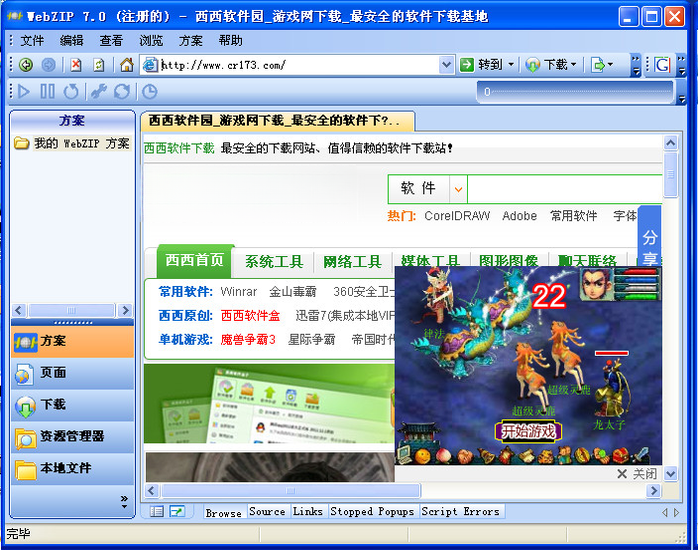Screen dimensions: 698x550
Task: Open the 帮助 menu
Action: [231, 40]
